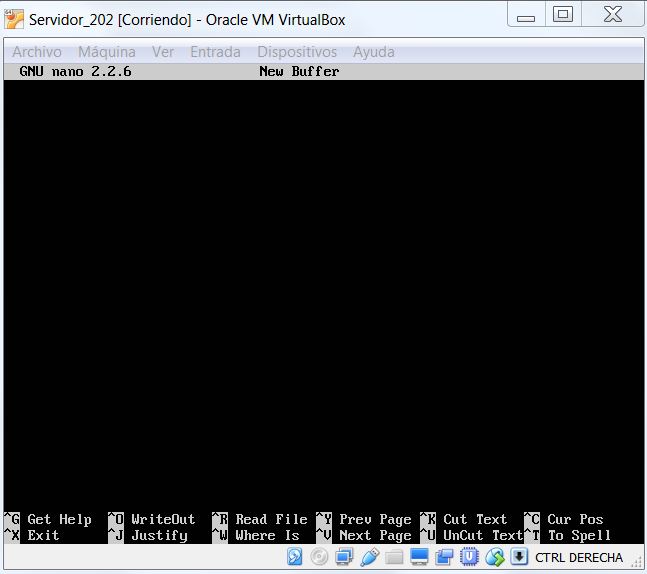
Task: Click the Prev Page shortcut text
Action: click(x=375, y=520)
